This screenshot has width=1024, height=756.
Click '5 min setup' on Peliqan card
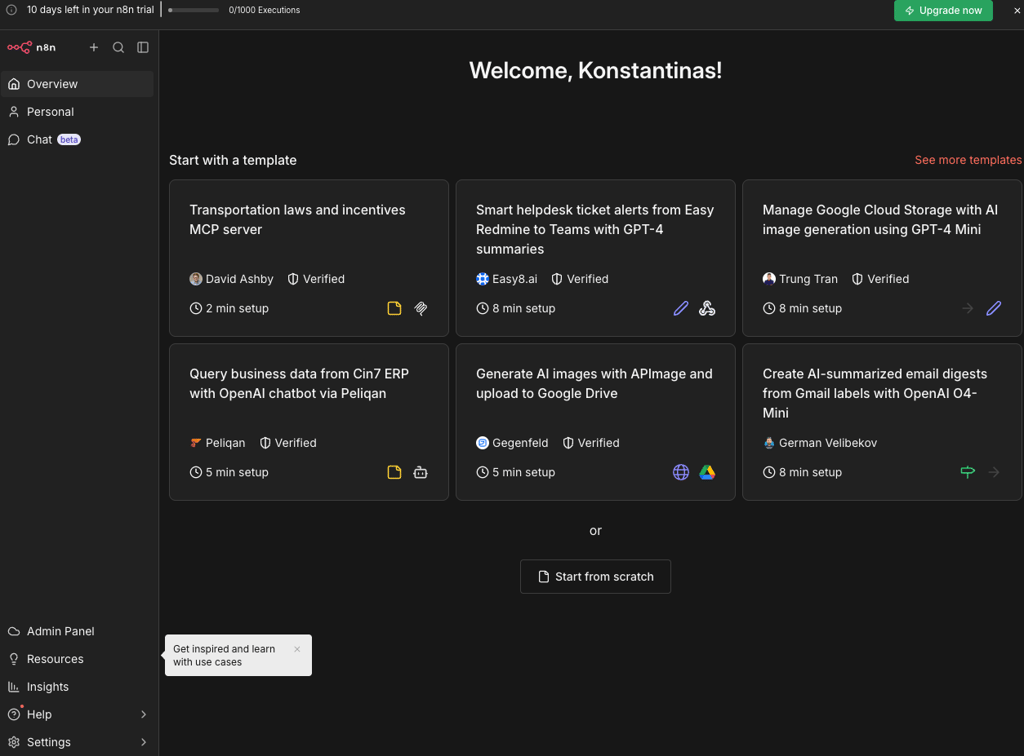pyautogui.click(x=237, y=472)
